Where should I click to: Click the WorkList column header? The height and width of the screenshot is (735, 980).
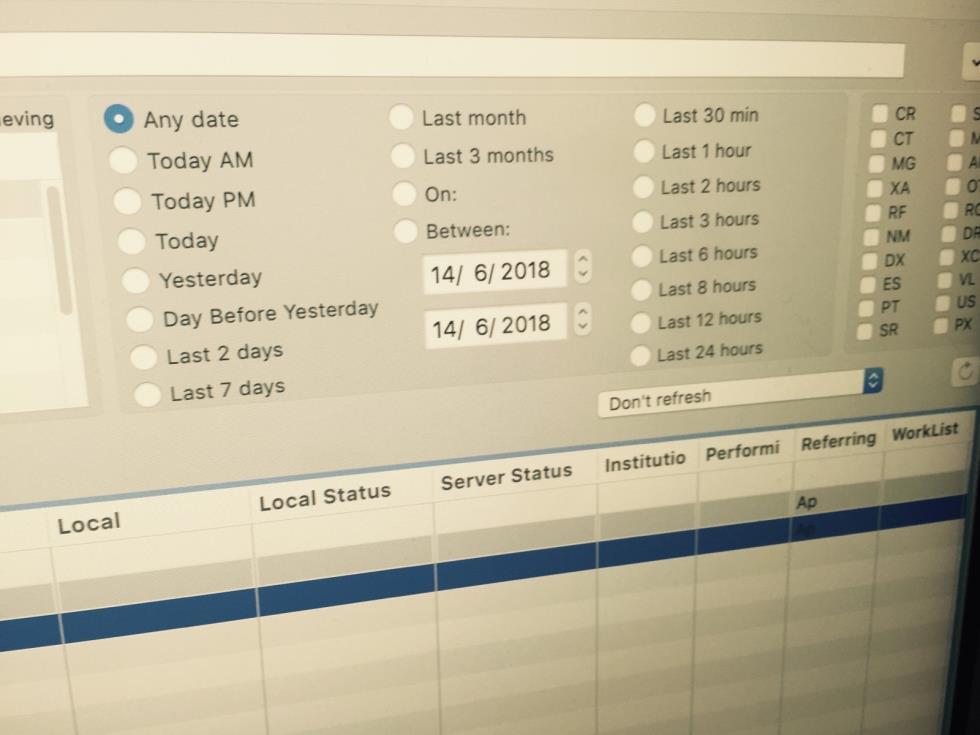[924, 432]
